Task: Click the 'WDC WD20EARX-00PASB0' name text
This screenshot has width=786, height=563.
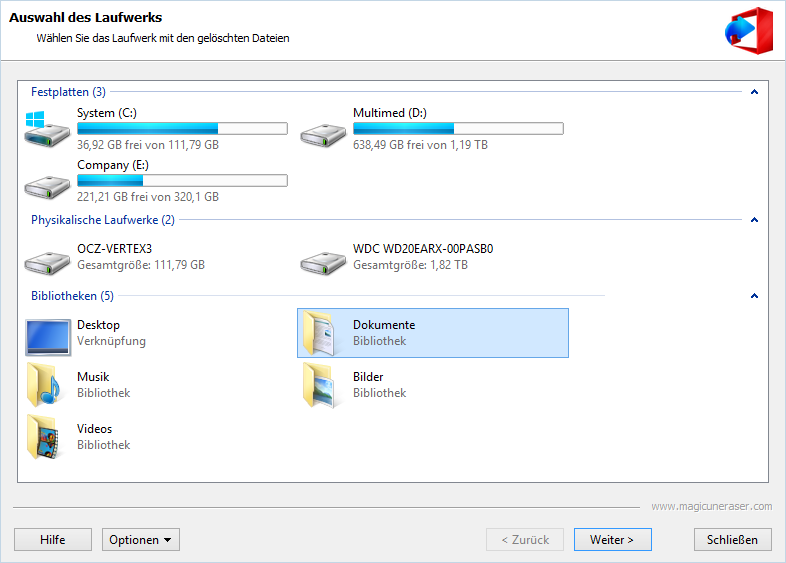Action: (423, 249)
